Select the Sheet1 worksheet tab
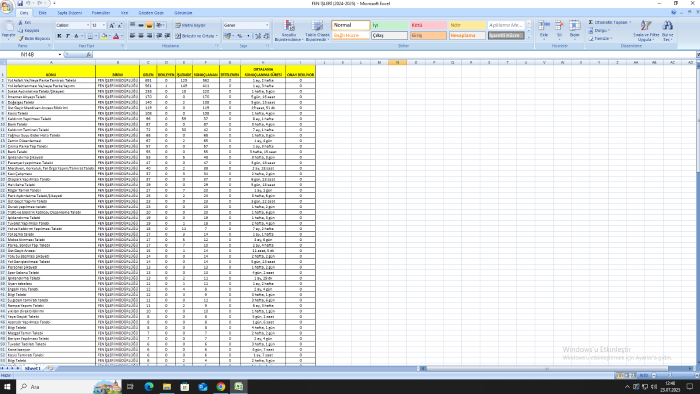 pos(33,369)
